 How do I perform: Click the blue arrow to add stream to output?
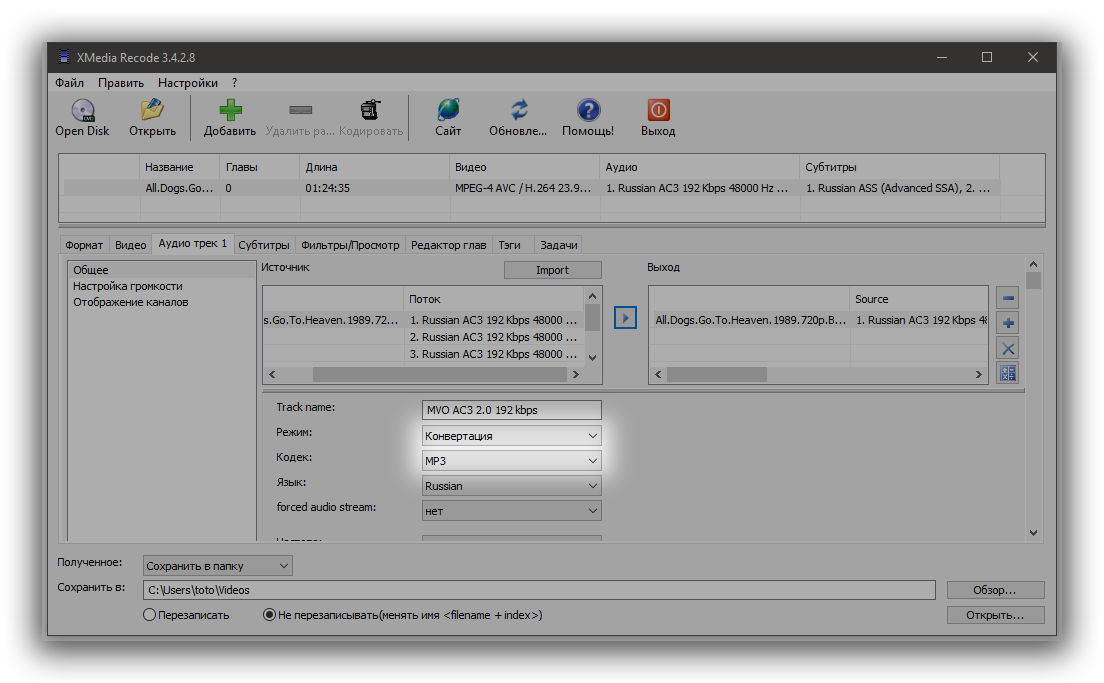tap(625, 318)
